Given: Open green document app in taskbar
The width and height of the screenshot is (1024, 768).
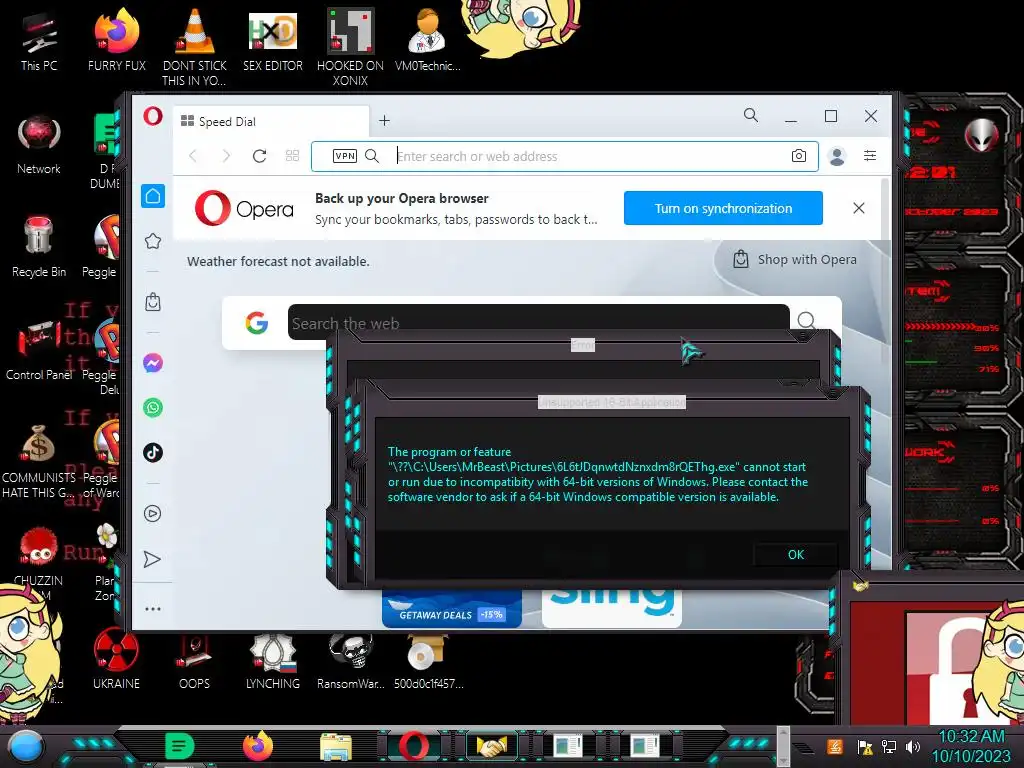Looking at the screenshot, I should (180, 746).
